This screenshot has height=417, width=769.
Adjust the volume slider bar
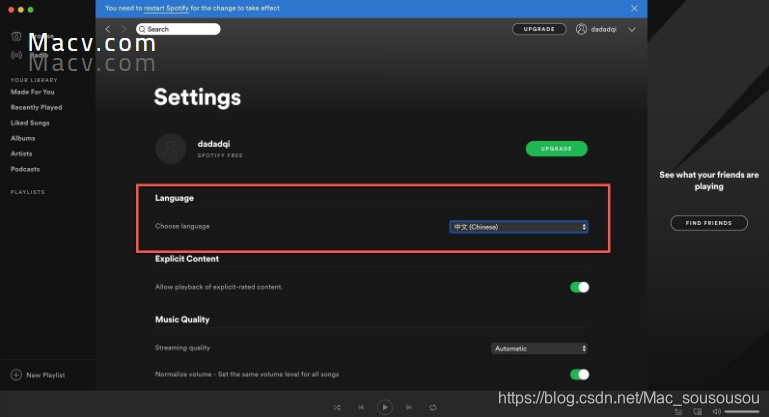point(742,412)
